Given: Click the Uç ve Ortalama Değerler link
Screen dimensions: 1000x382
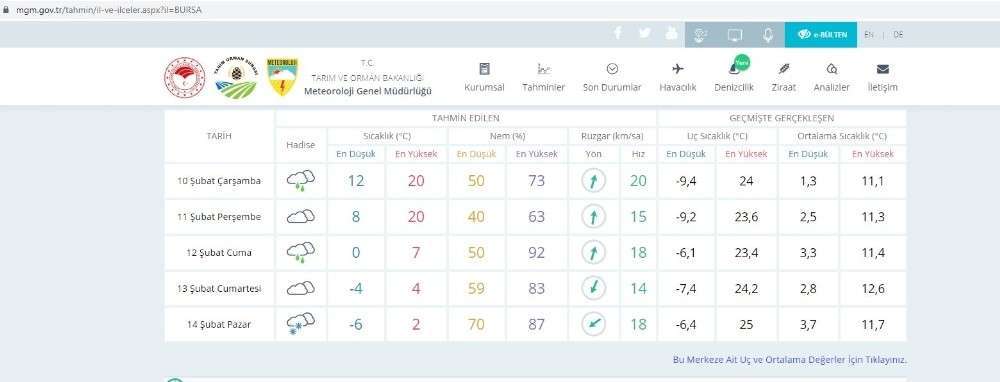Looking at the screenshot, I should coord(790,360).
